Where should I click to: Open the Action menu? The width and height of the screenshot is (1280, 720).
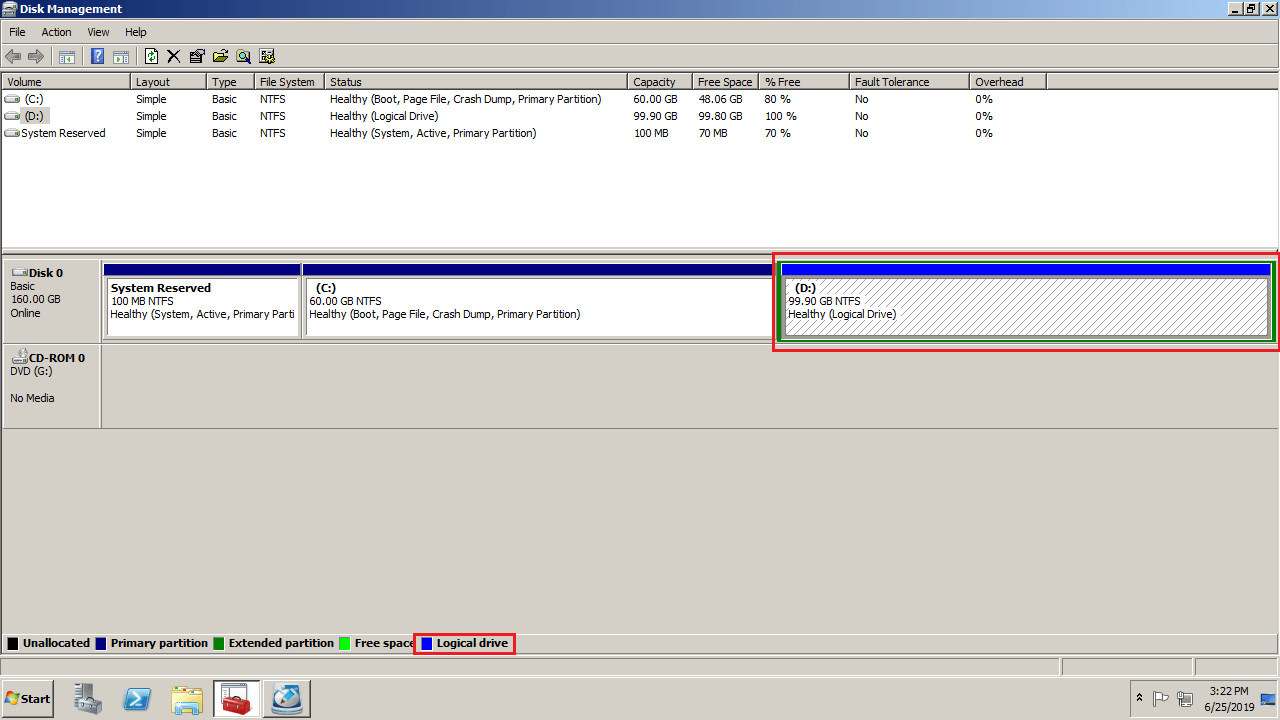56,32
